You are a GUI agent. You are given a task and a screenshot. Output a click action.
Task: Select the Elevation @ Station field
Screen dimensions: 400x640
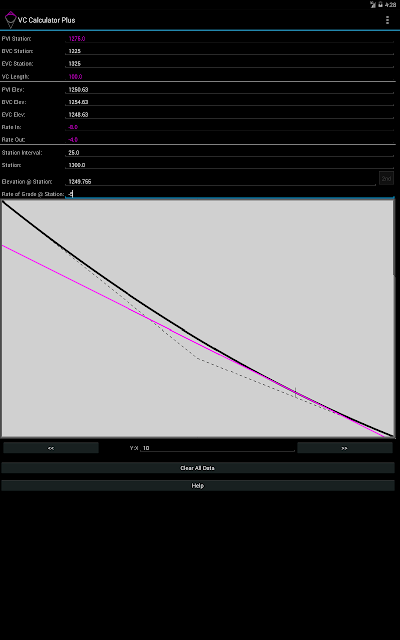point(220,181)
